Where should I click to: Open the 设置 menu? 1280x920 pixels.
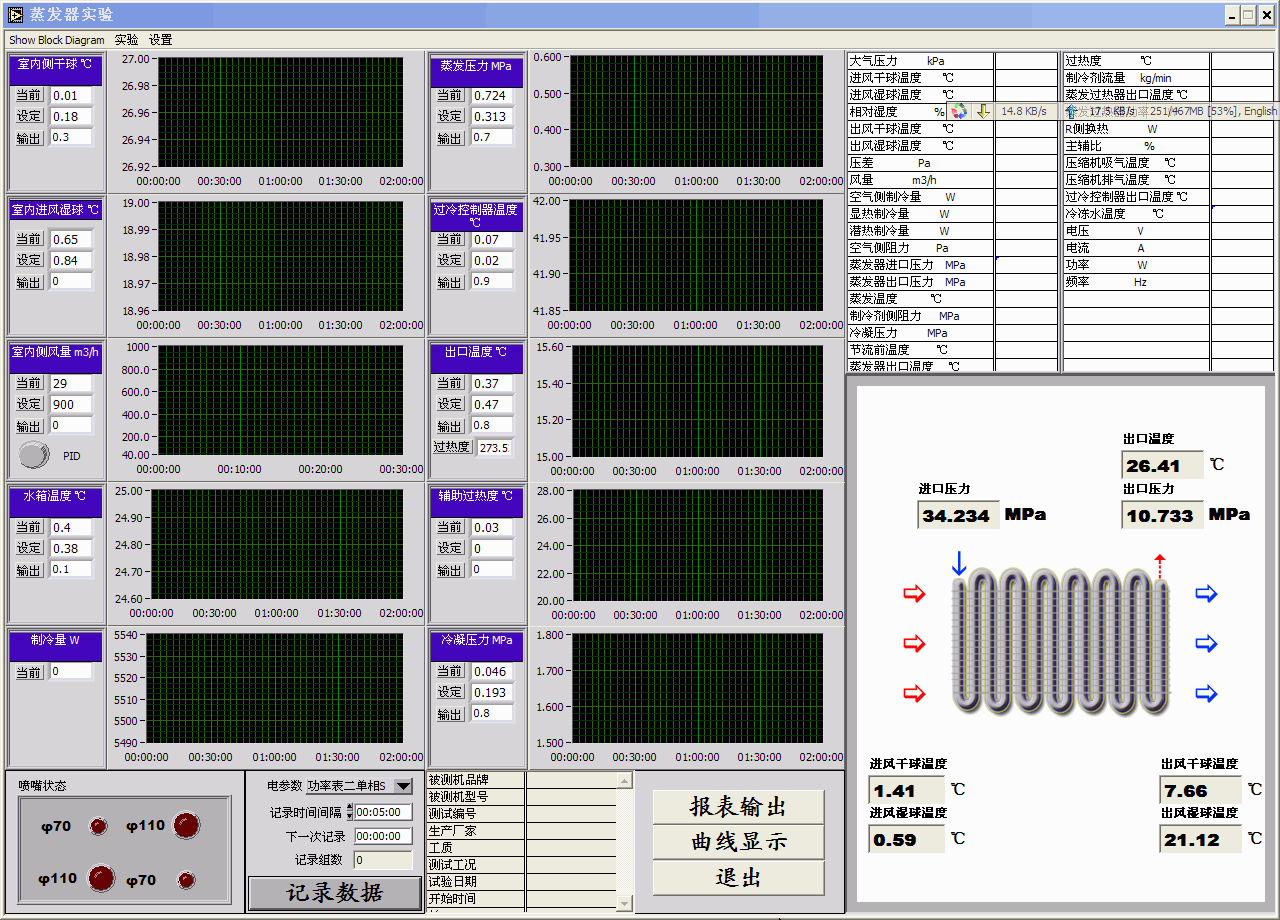click(x=161, y=40)
